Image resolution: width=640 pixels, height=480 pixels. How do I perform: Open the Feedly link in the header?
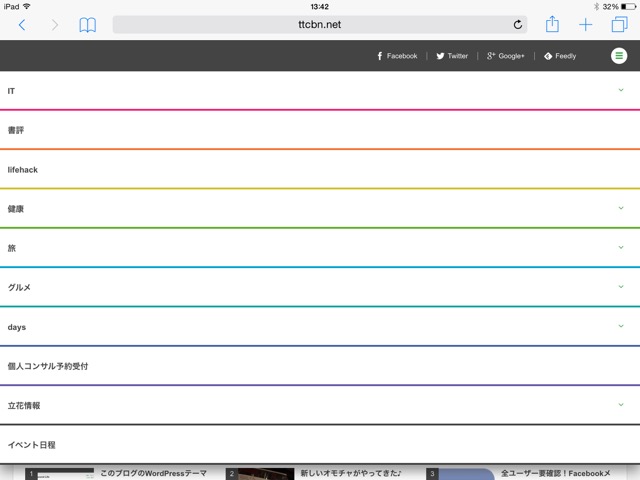tap(560, 56)
